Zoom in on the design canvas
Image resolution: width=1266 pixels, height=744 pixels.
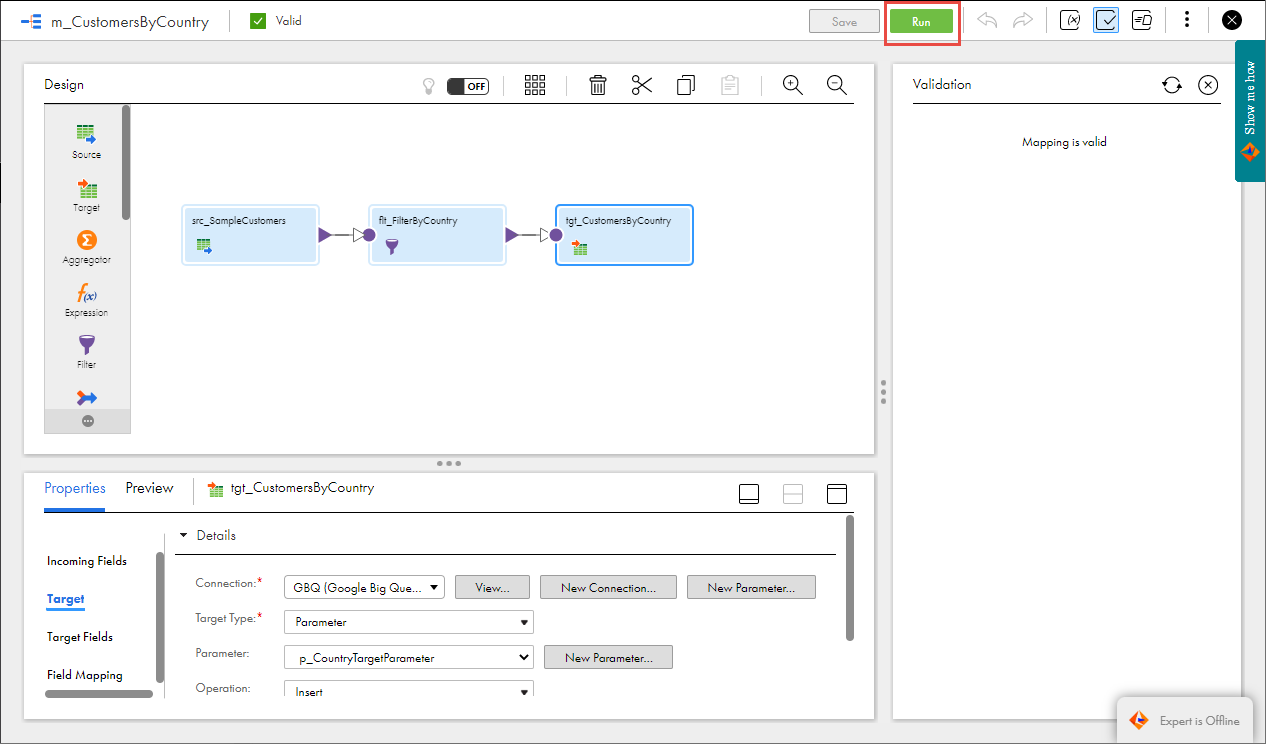(x=793, y=85)
